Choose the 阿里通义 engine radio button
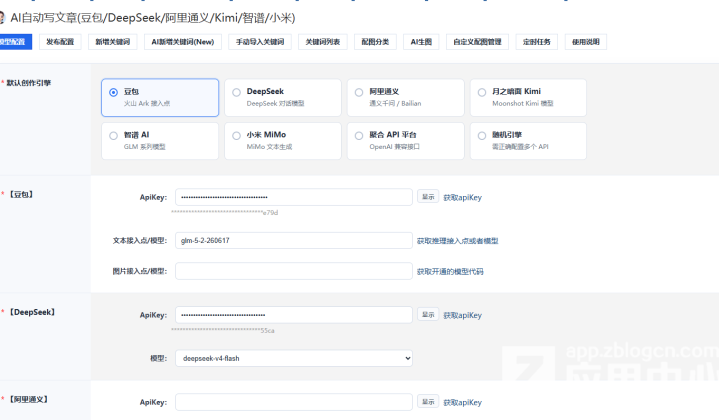This screenshot has width=719, height=420. pyautogui.click(x=359, y=92)
